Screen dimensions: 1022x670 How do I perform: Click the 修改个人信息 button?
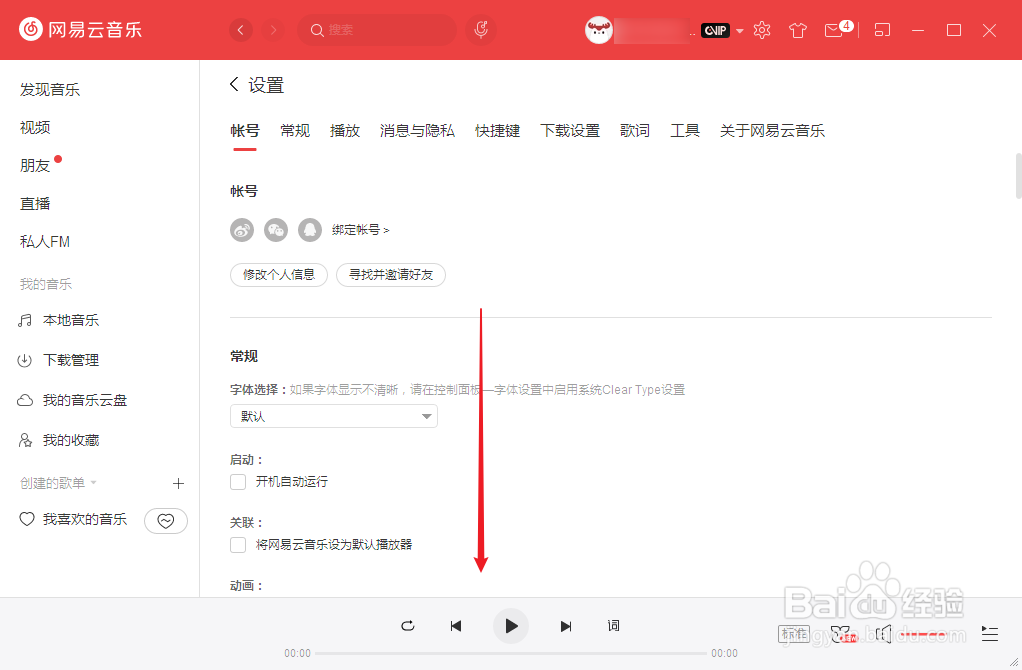[279, 275]
